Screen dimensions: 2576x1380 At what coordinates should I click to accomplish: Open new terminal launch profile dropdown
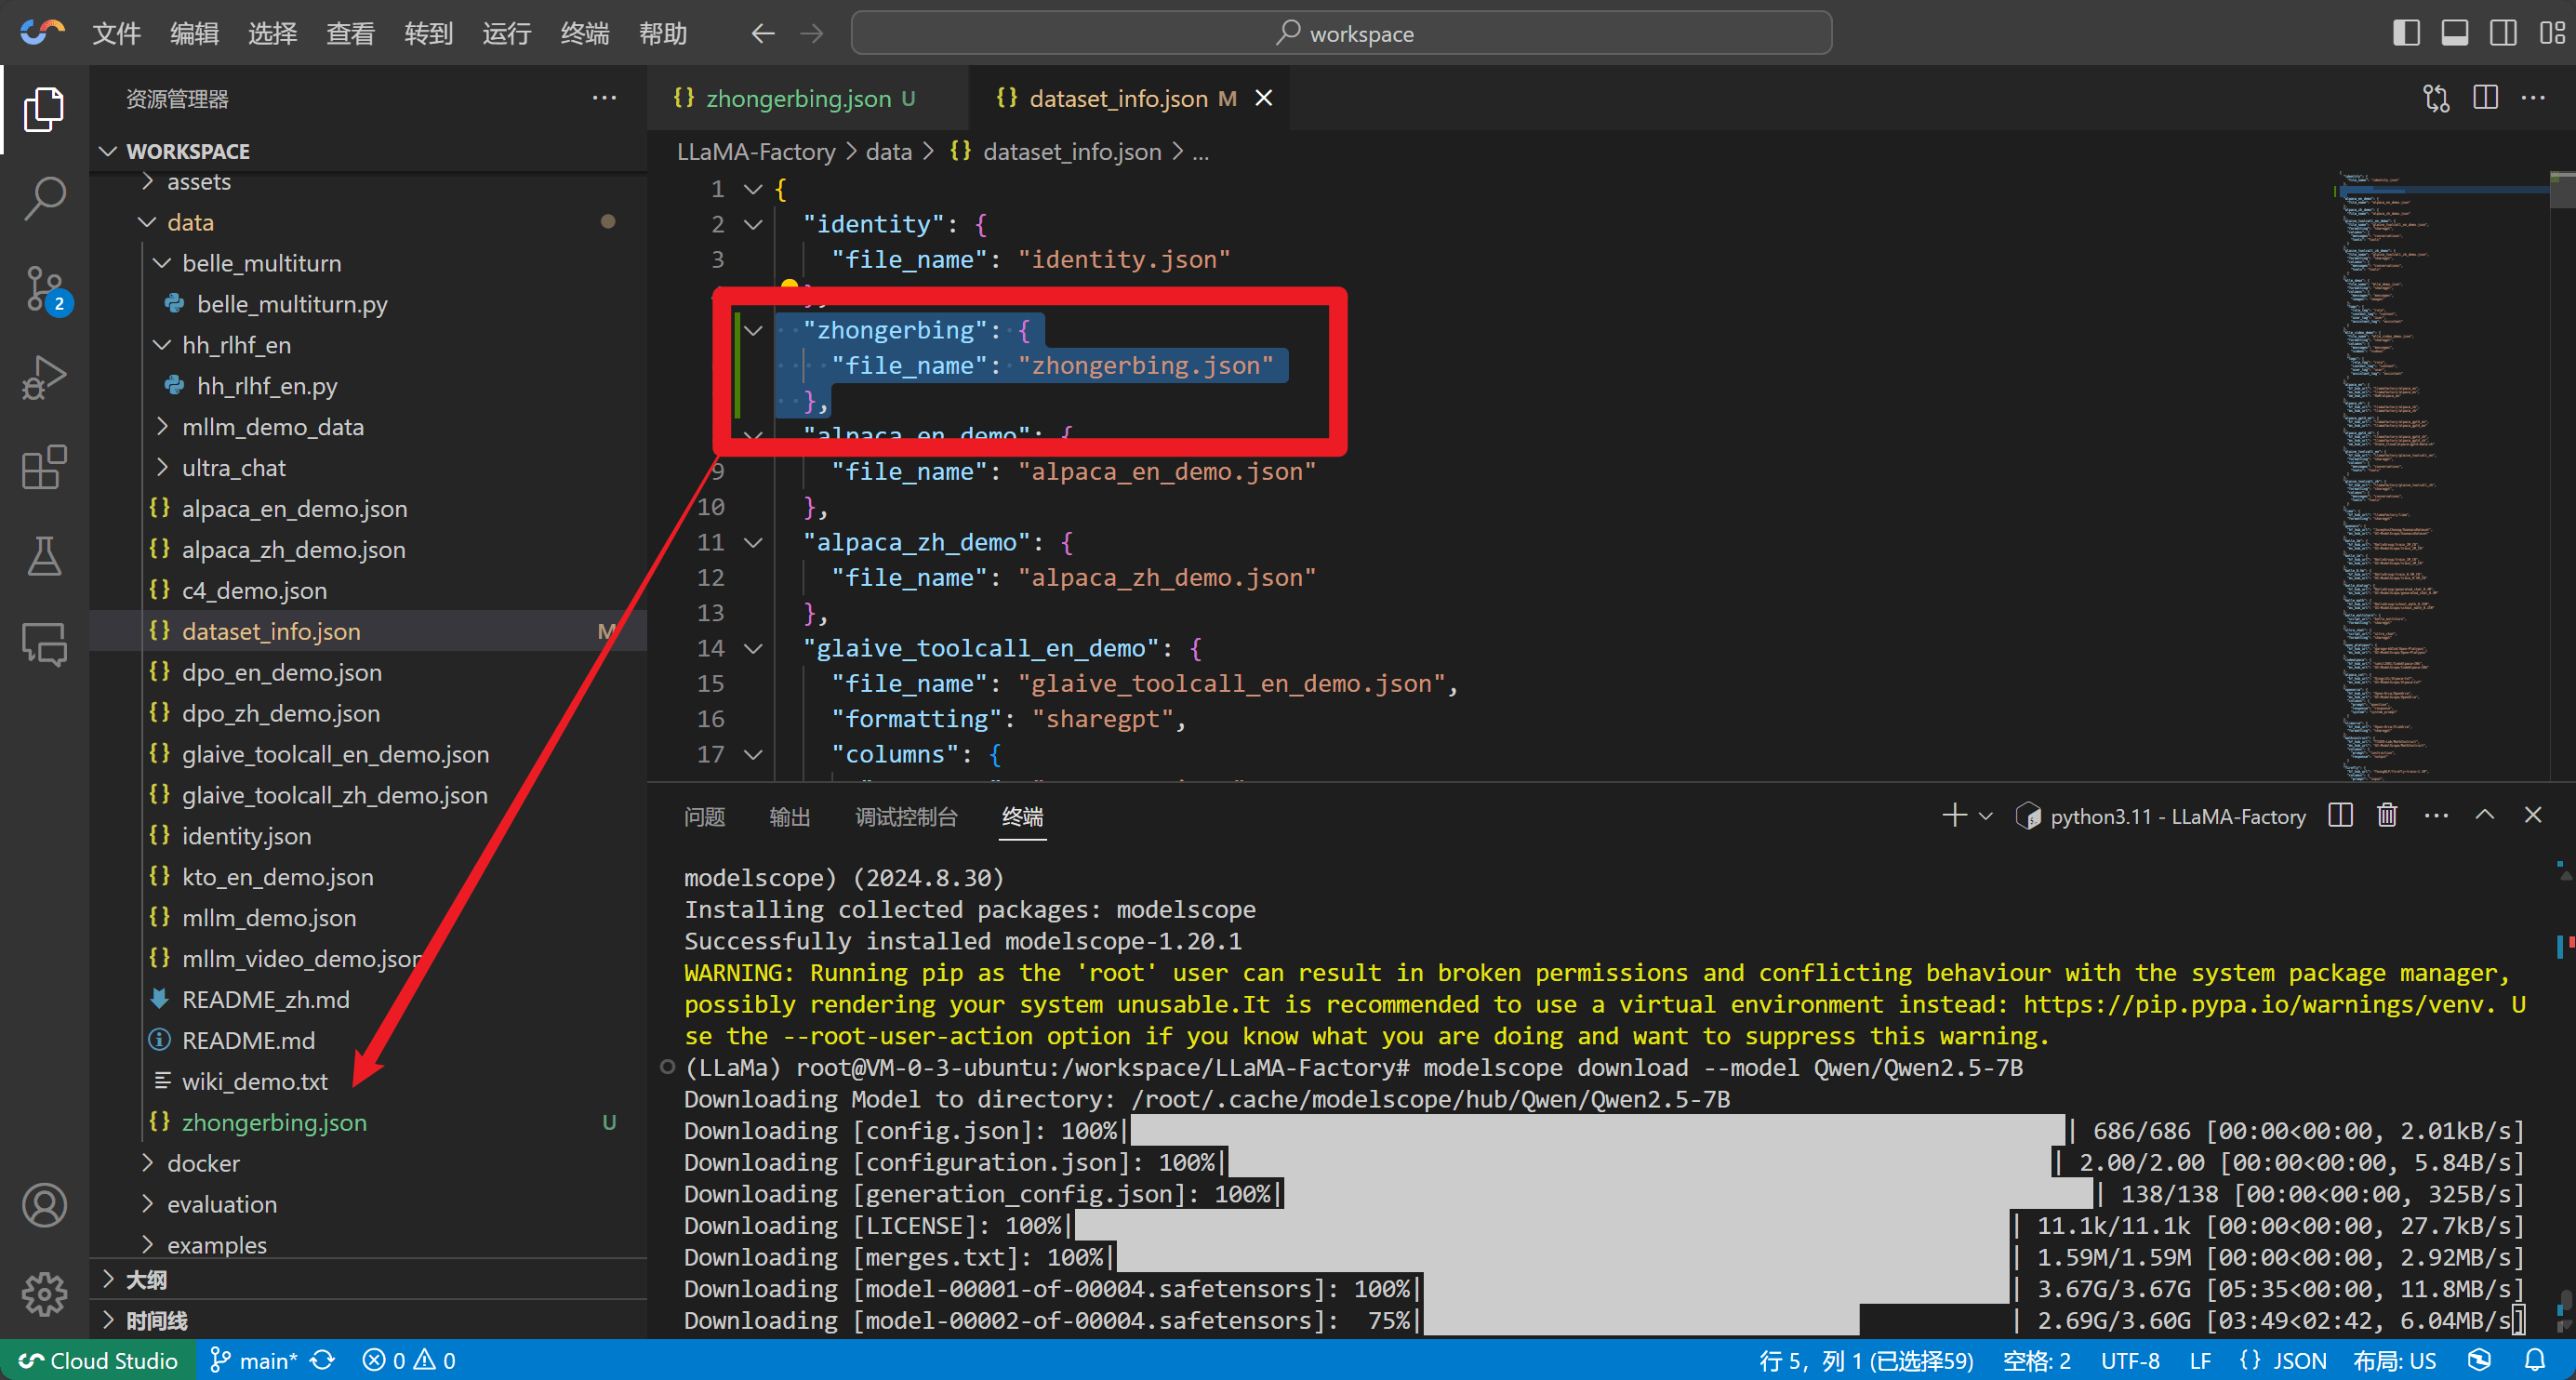click(1986, 816)
